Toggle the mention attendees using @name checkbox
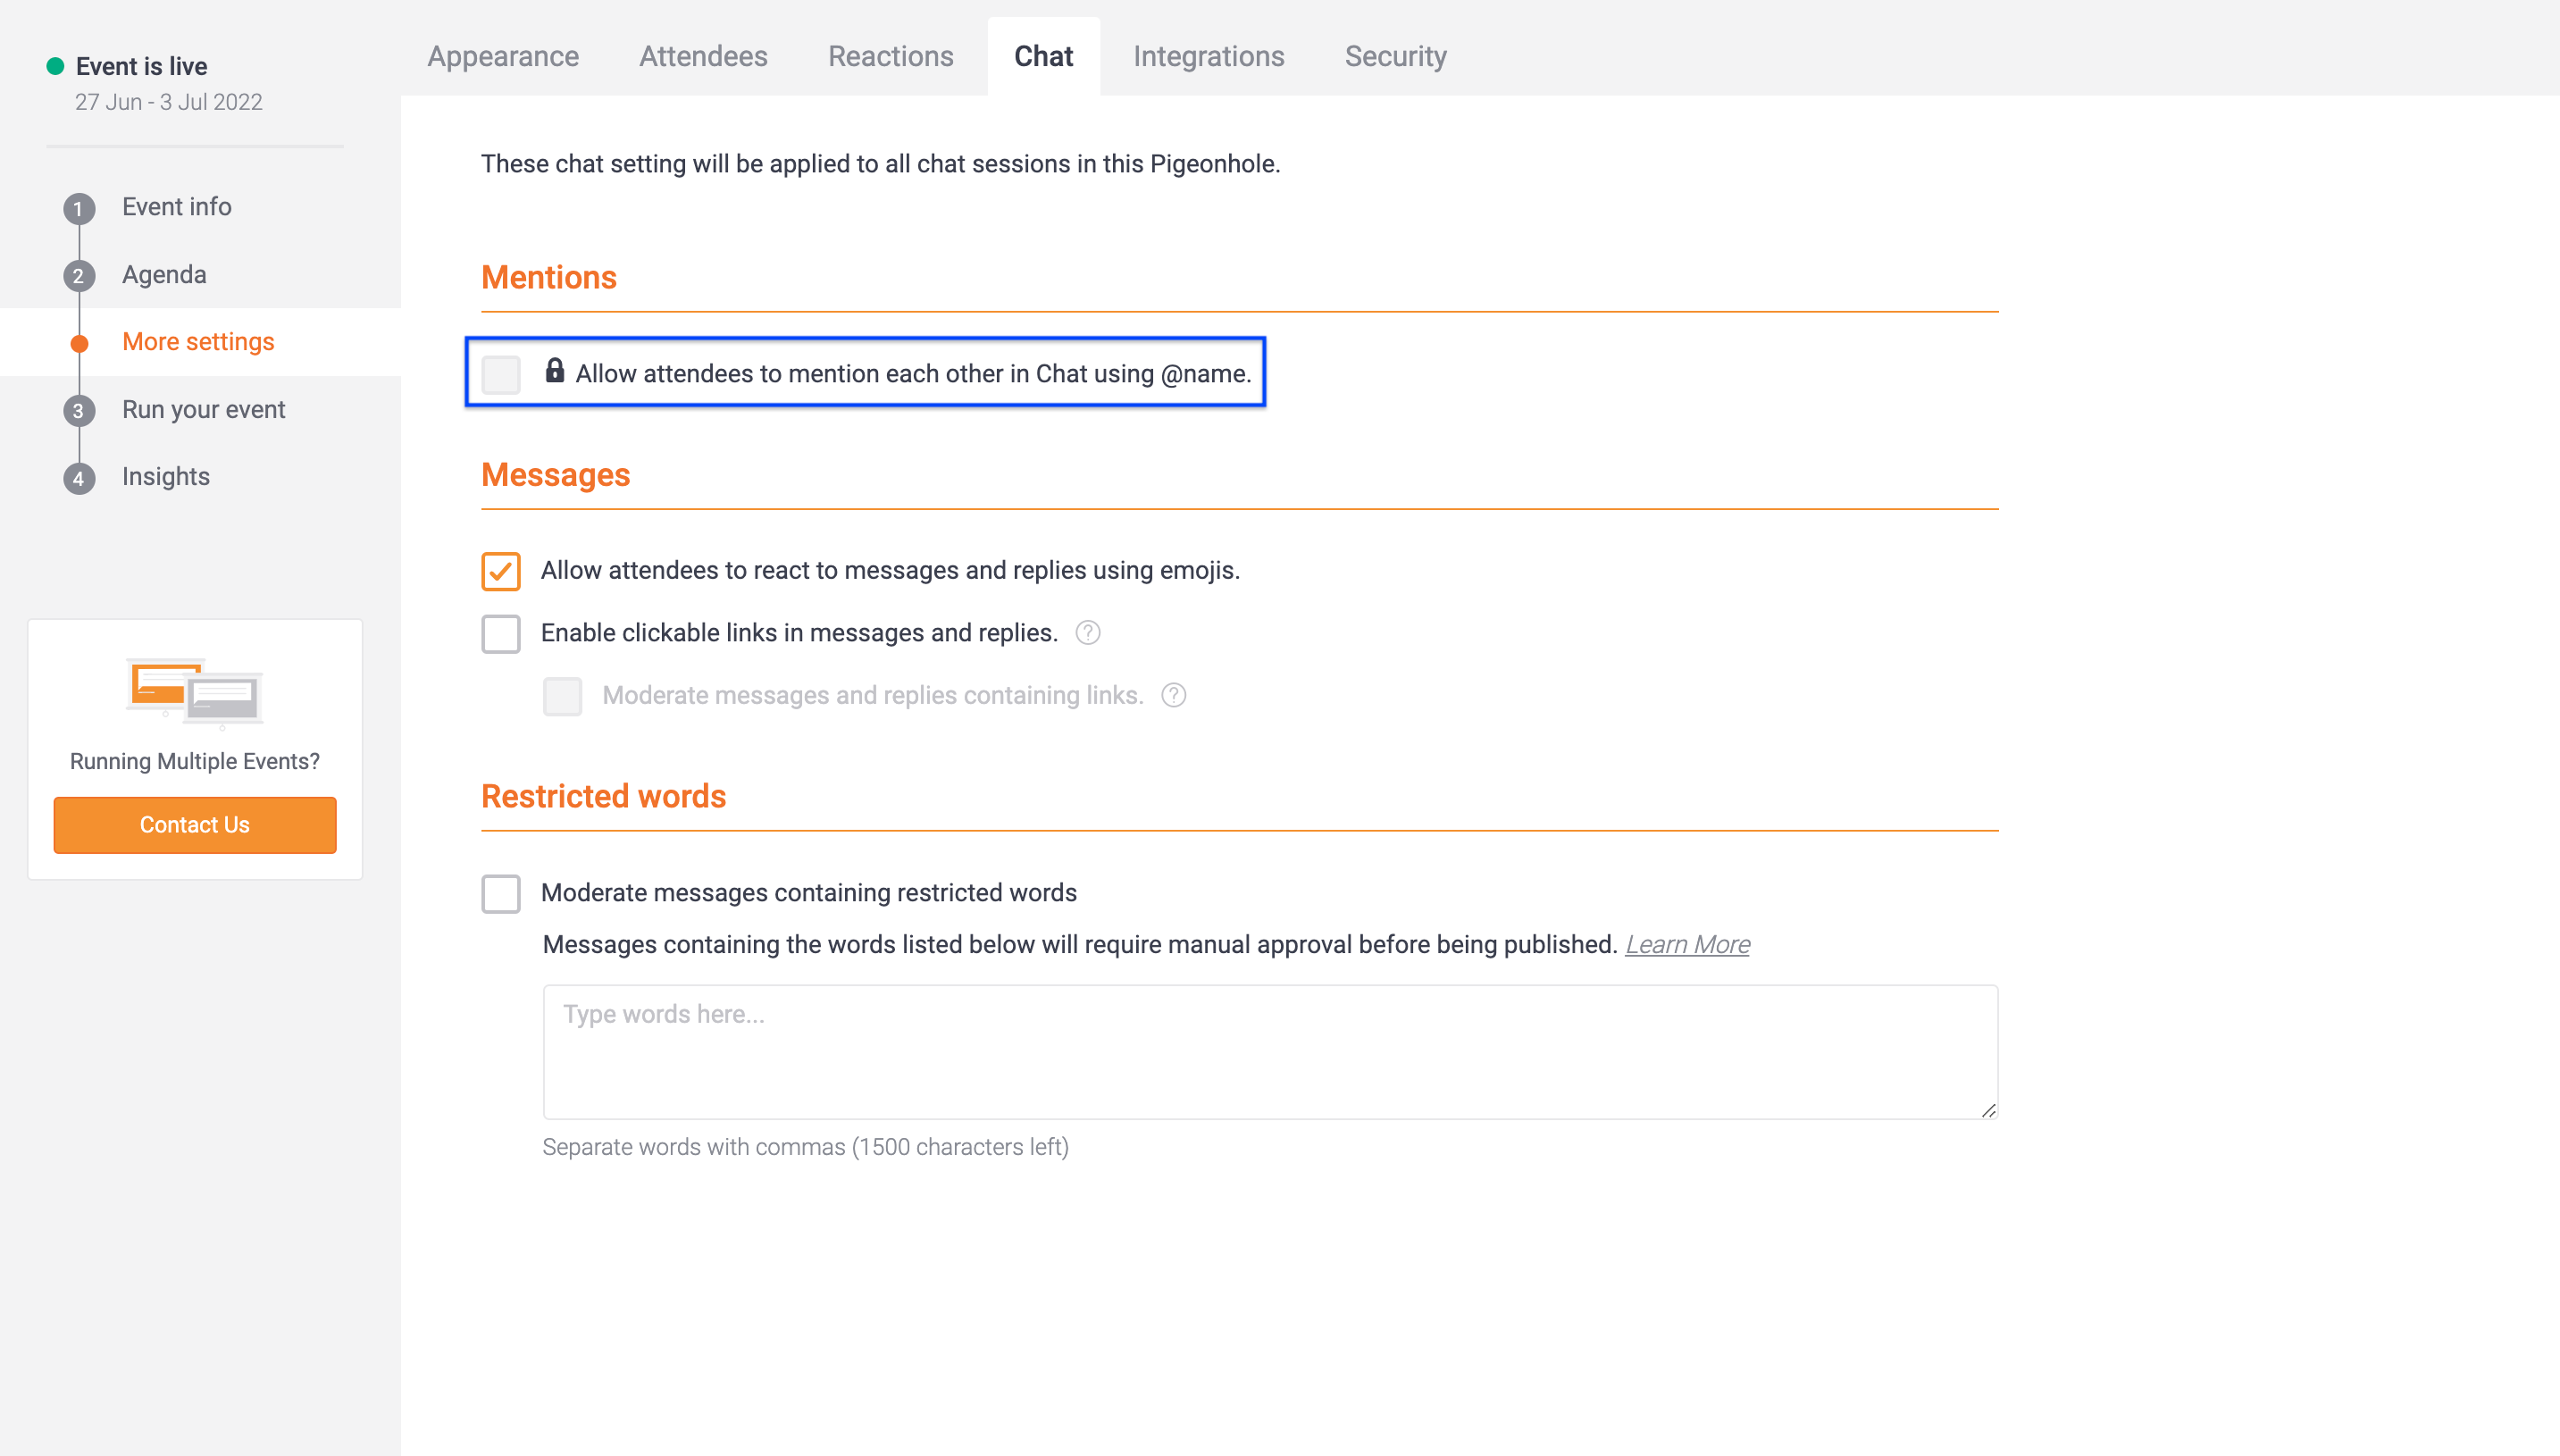This screenshot has height=1456, width=2560. pos(501,374)
